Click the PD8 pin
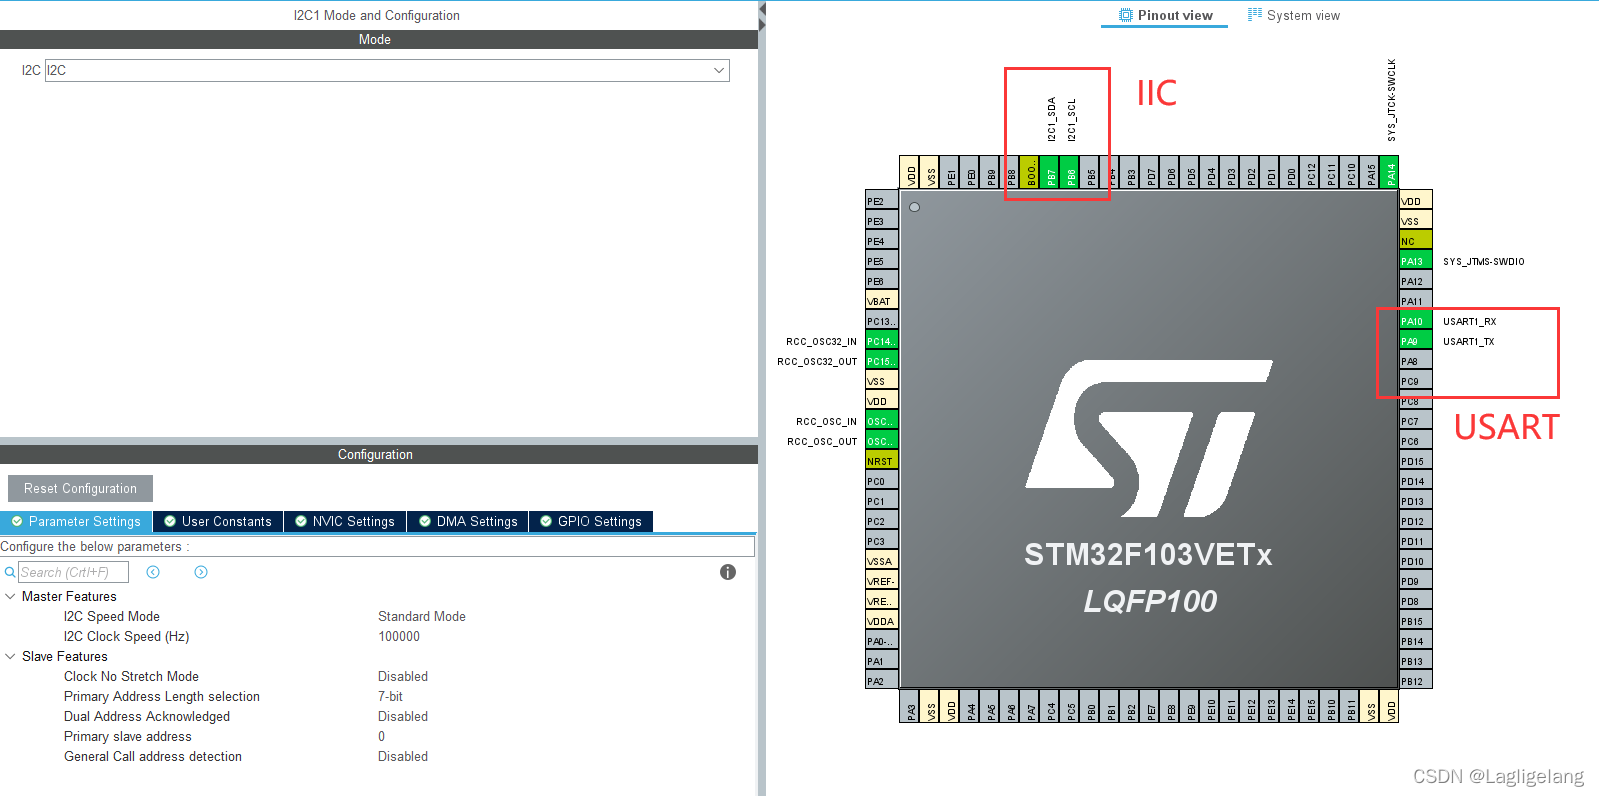The height and width of the screenshot is (796, 1599). tap(1416, 601)
